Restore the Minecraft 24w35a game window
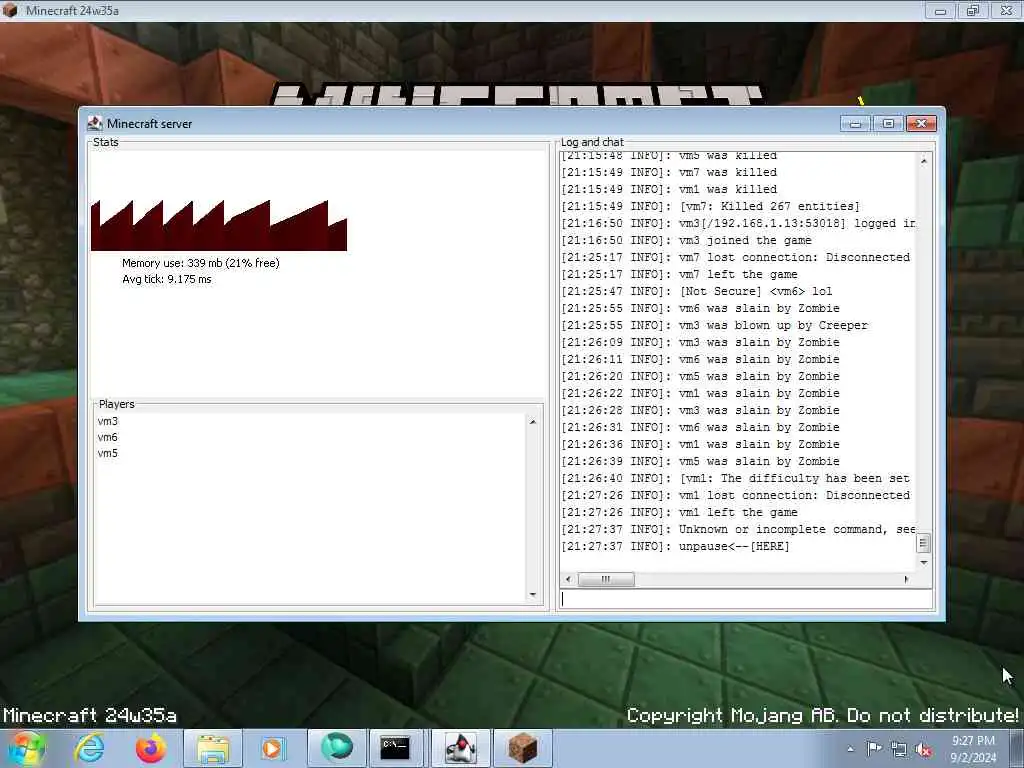Image resolution: width=1024 pixels, height=768 pixels. (x=973, y=10)
